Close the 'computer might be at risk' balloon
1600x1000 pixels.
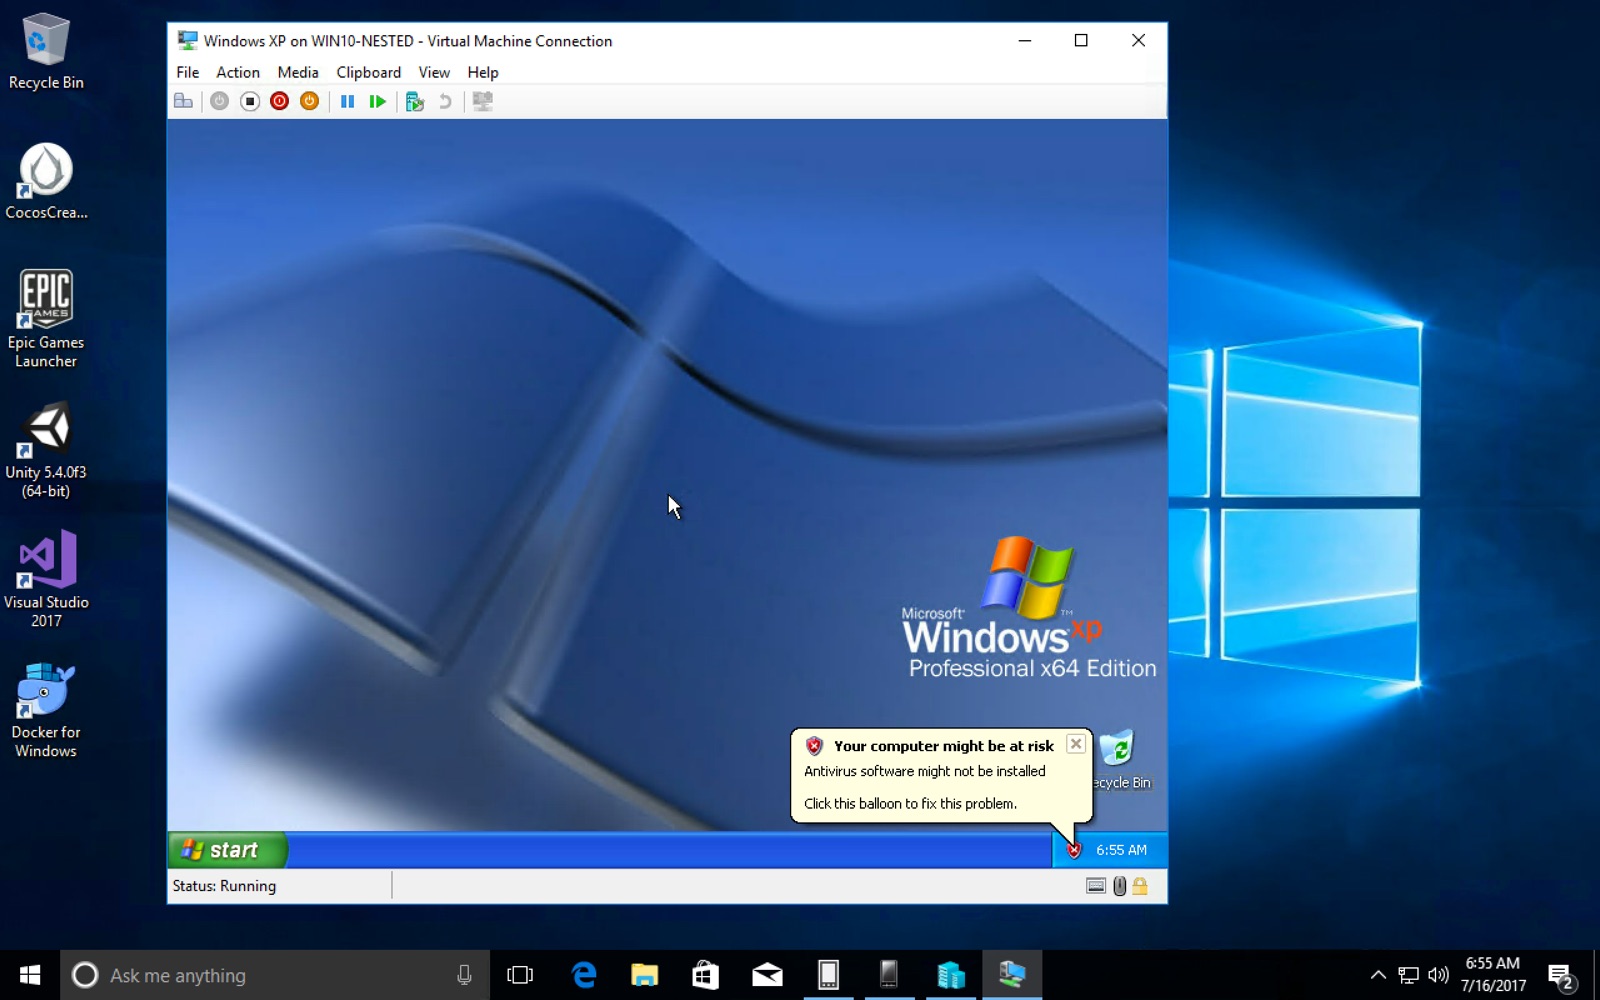[x=1076, y=744]
